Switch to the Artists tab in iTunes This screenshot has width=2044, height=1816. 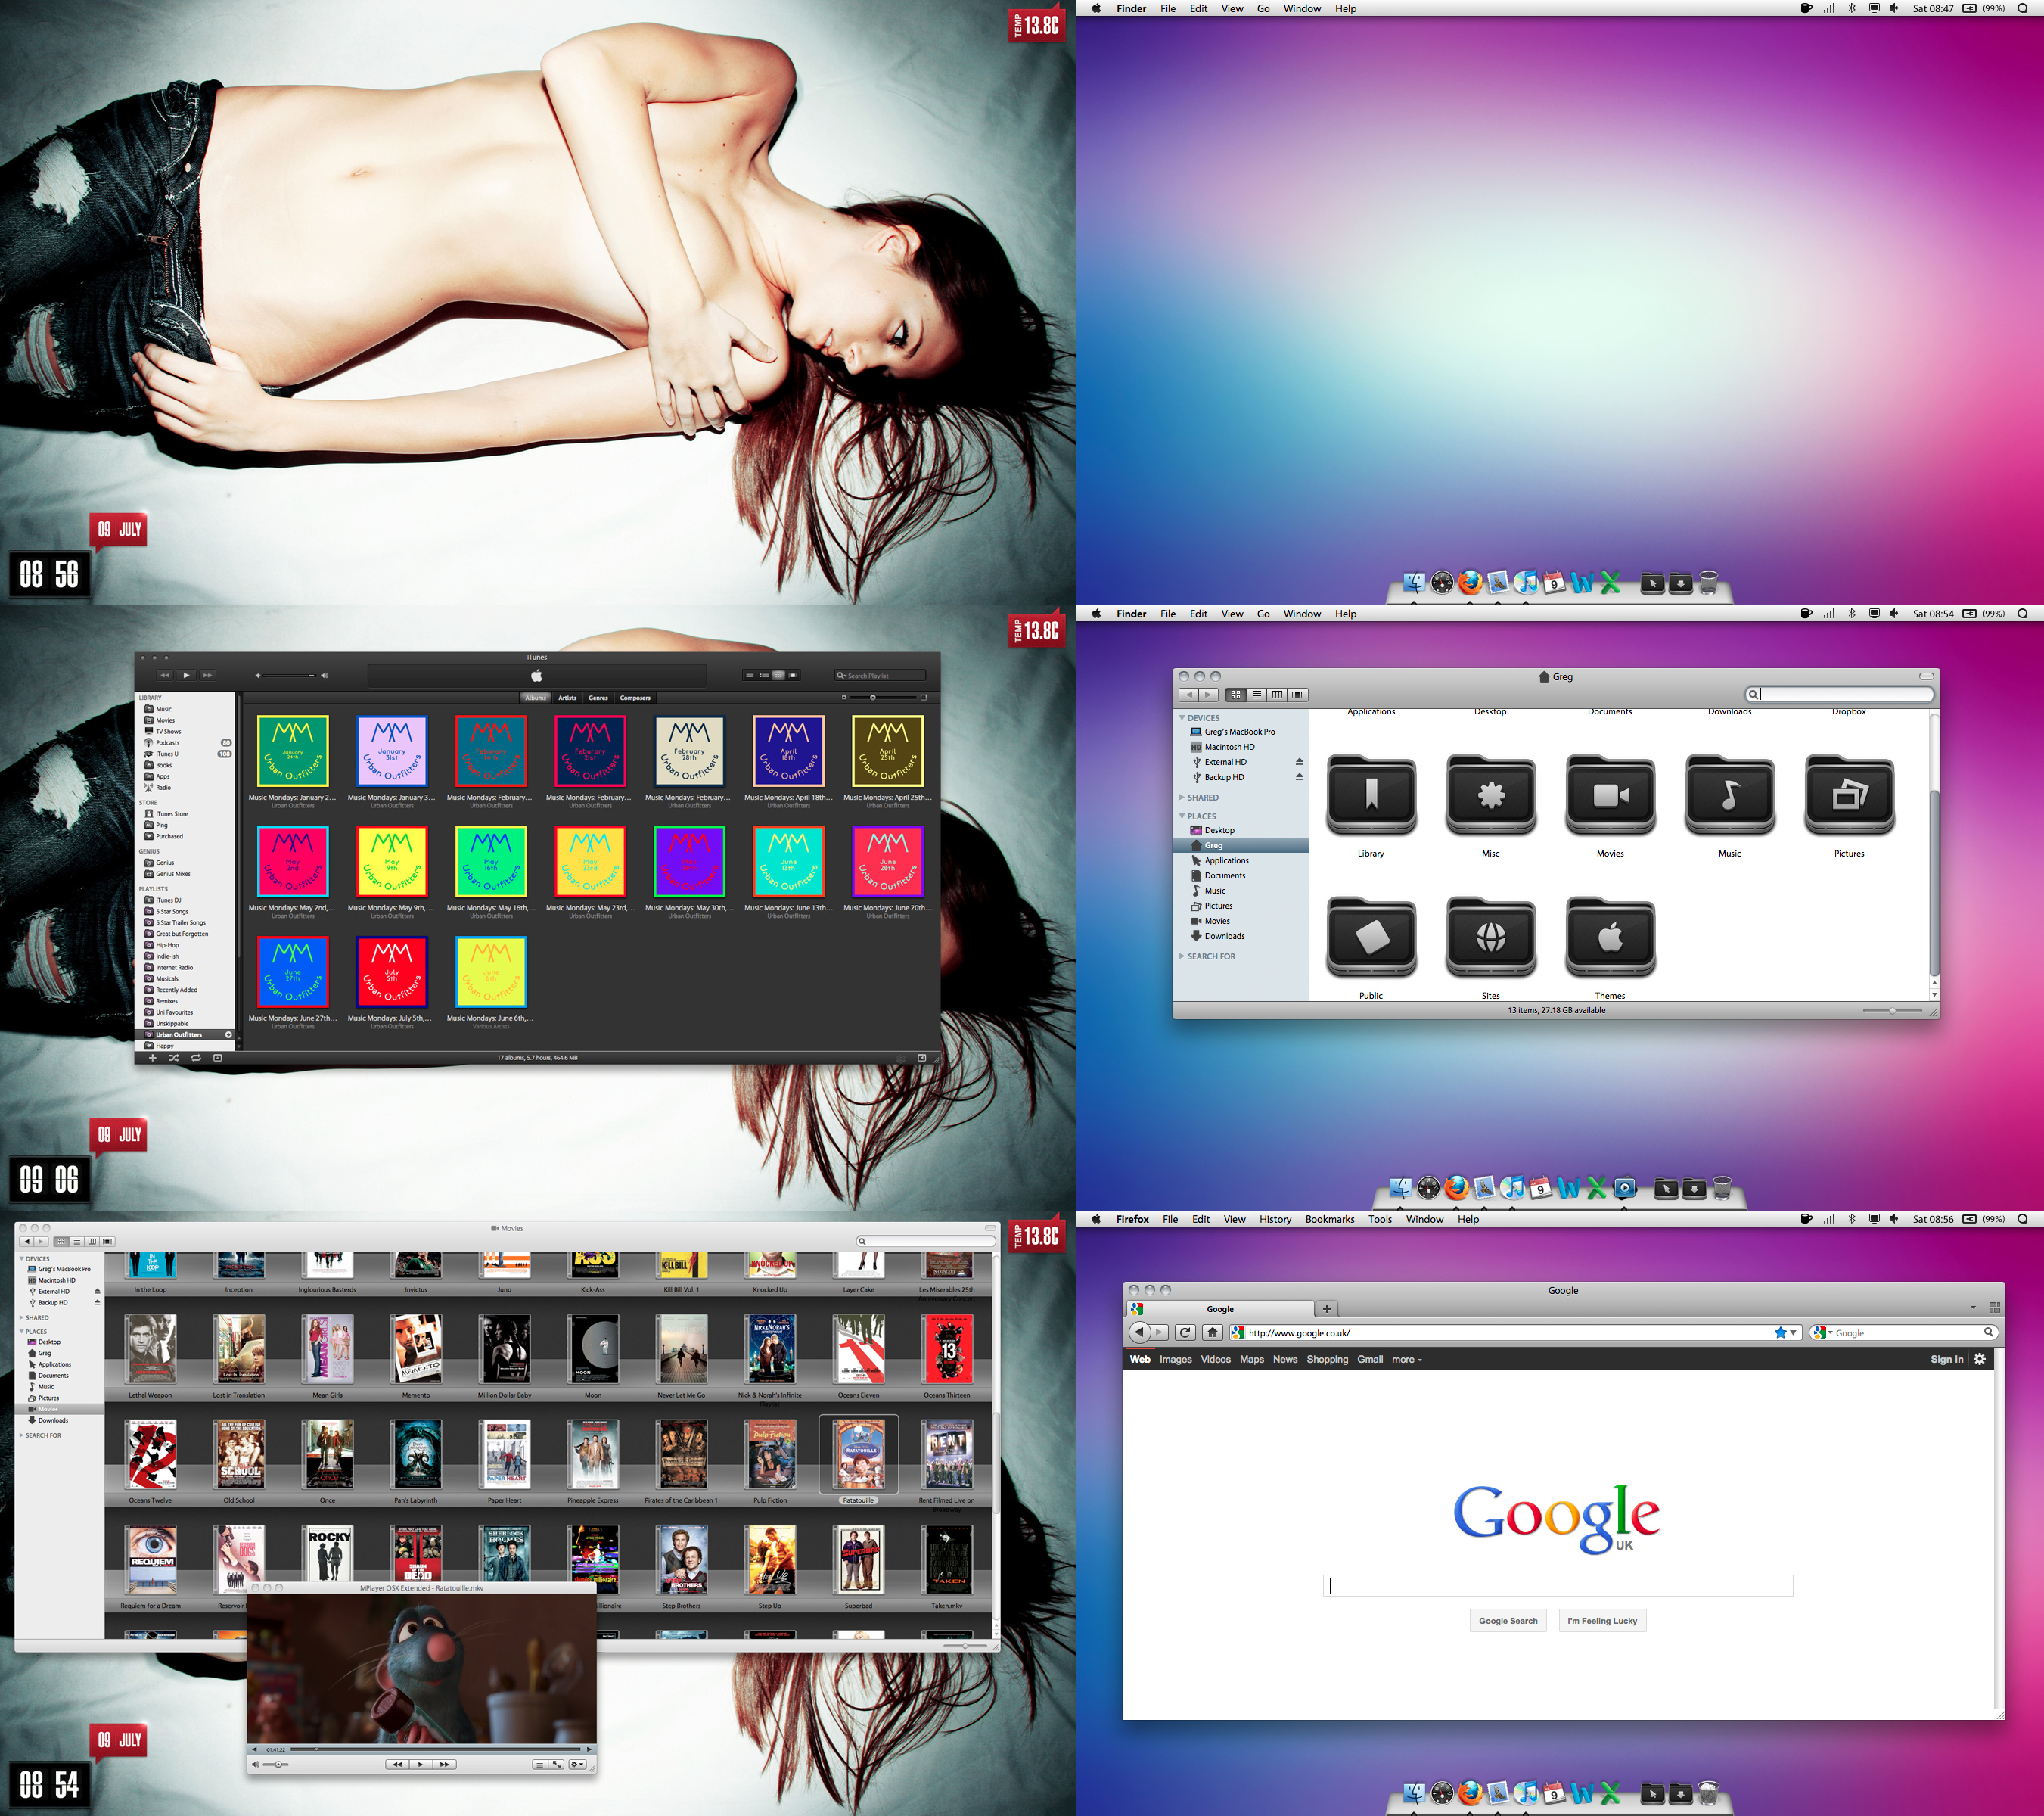click(x=567, y=698)
